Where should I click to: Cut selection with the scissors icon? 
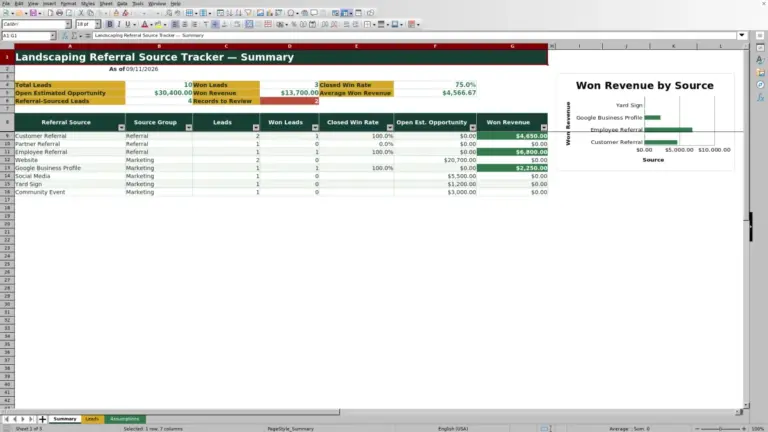(81, 13)
